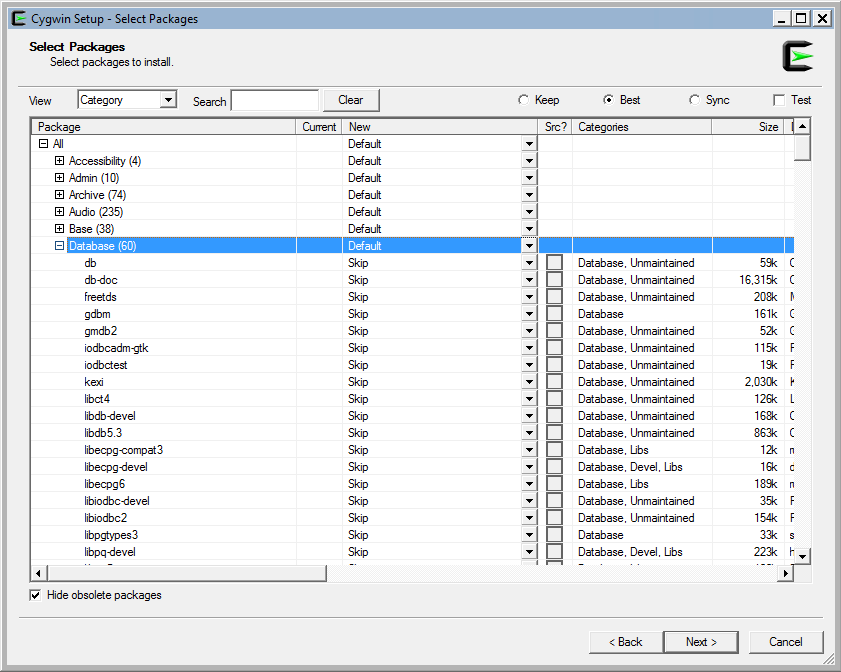
Task: Select the Keep radio button
Action: [x=523, y=100]
